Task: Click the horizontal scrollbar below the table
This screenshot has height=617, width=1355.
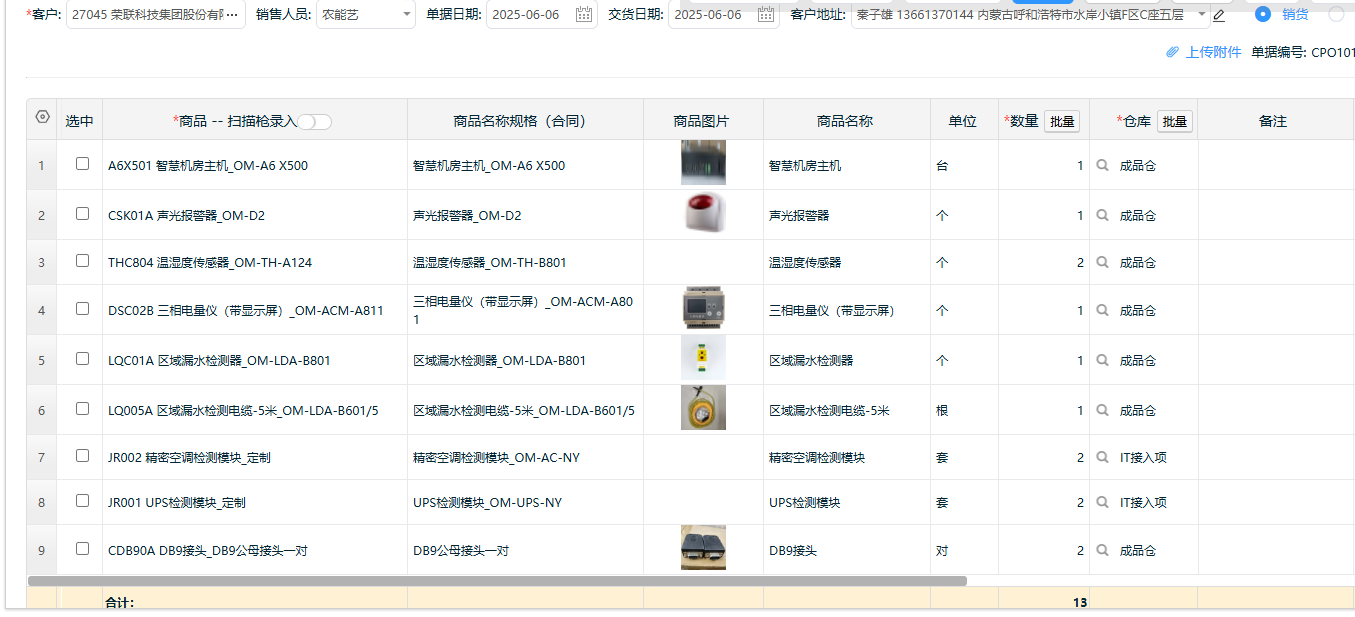Action: [497, 580]
